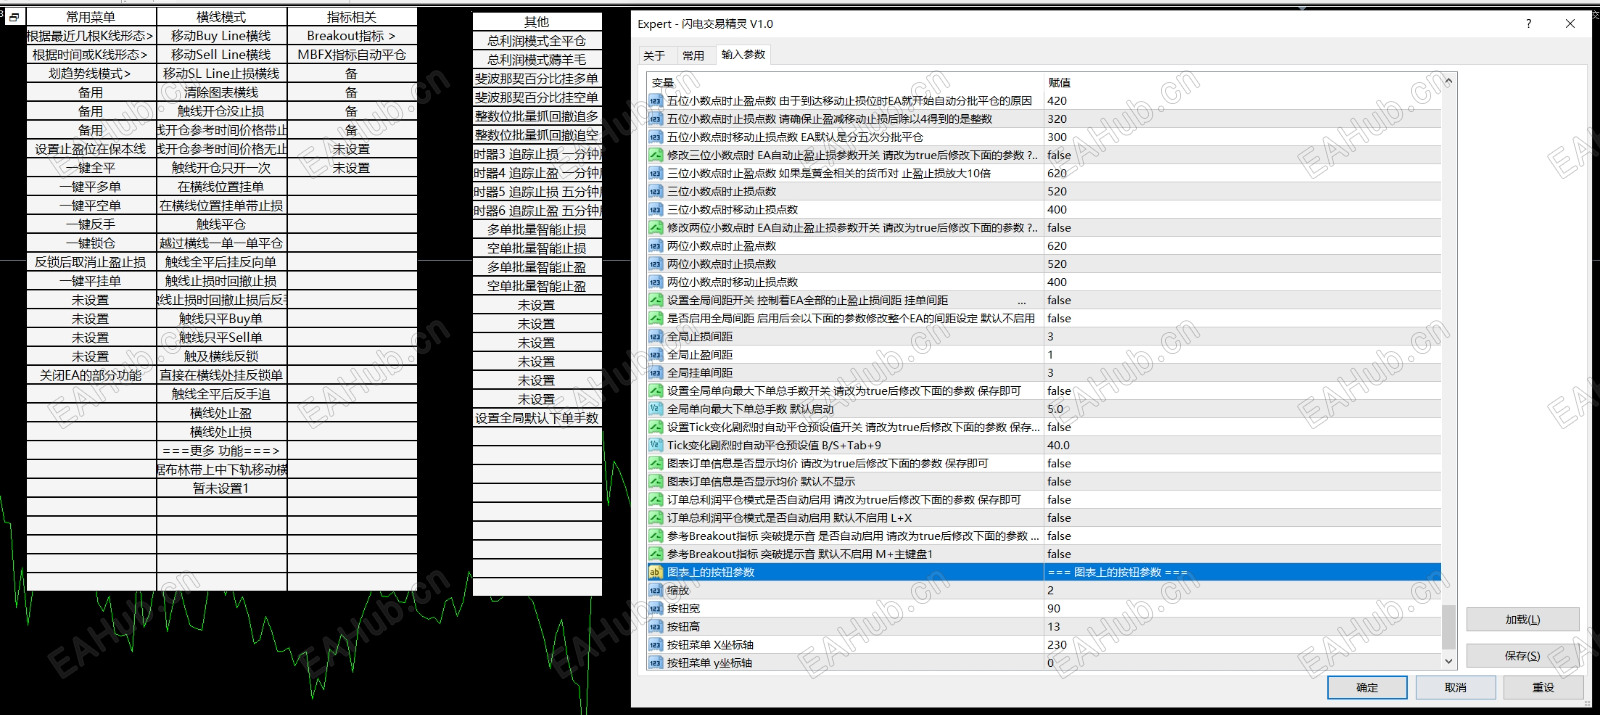Click the boolean icon of 修改三位小数点时 row

click(656, 155)
